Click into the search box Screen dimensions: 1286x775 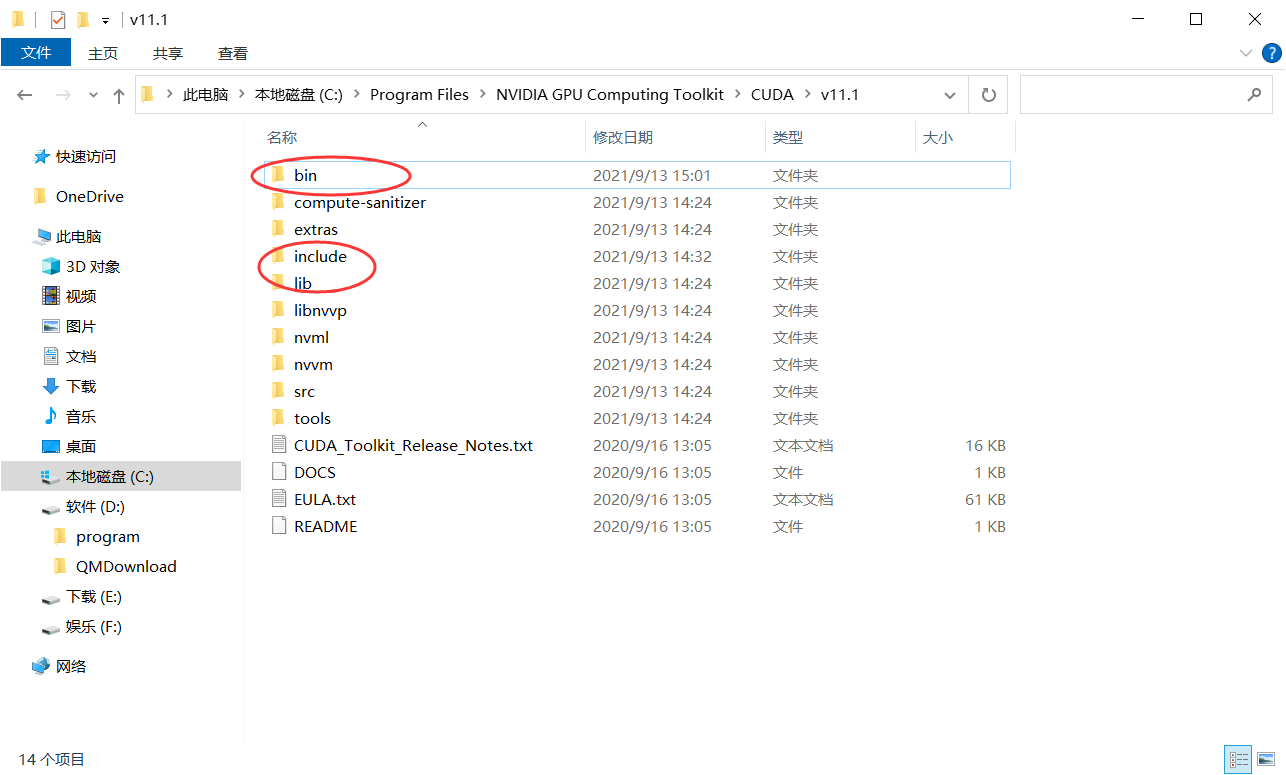(1146, 95)
